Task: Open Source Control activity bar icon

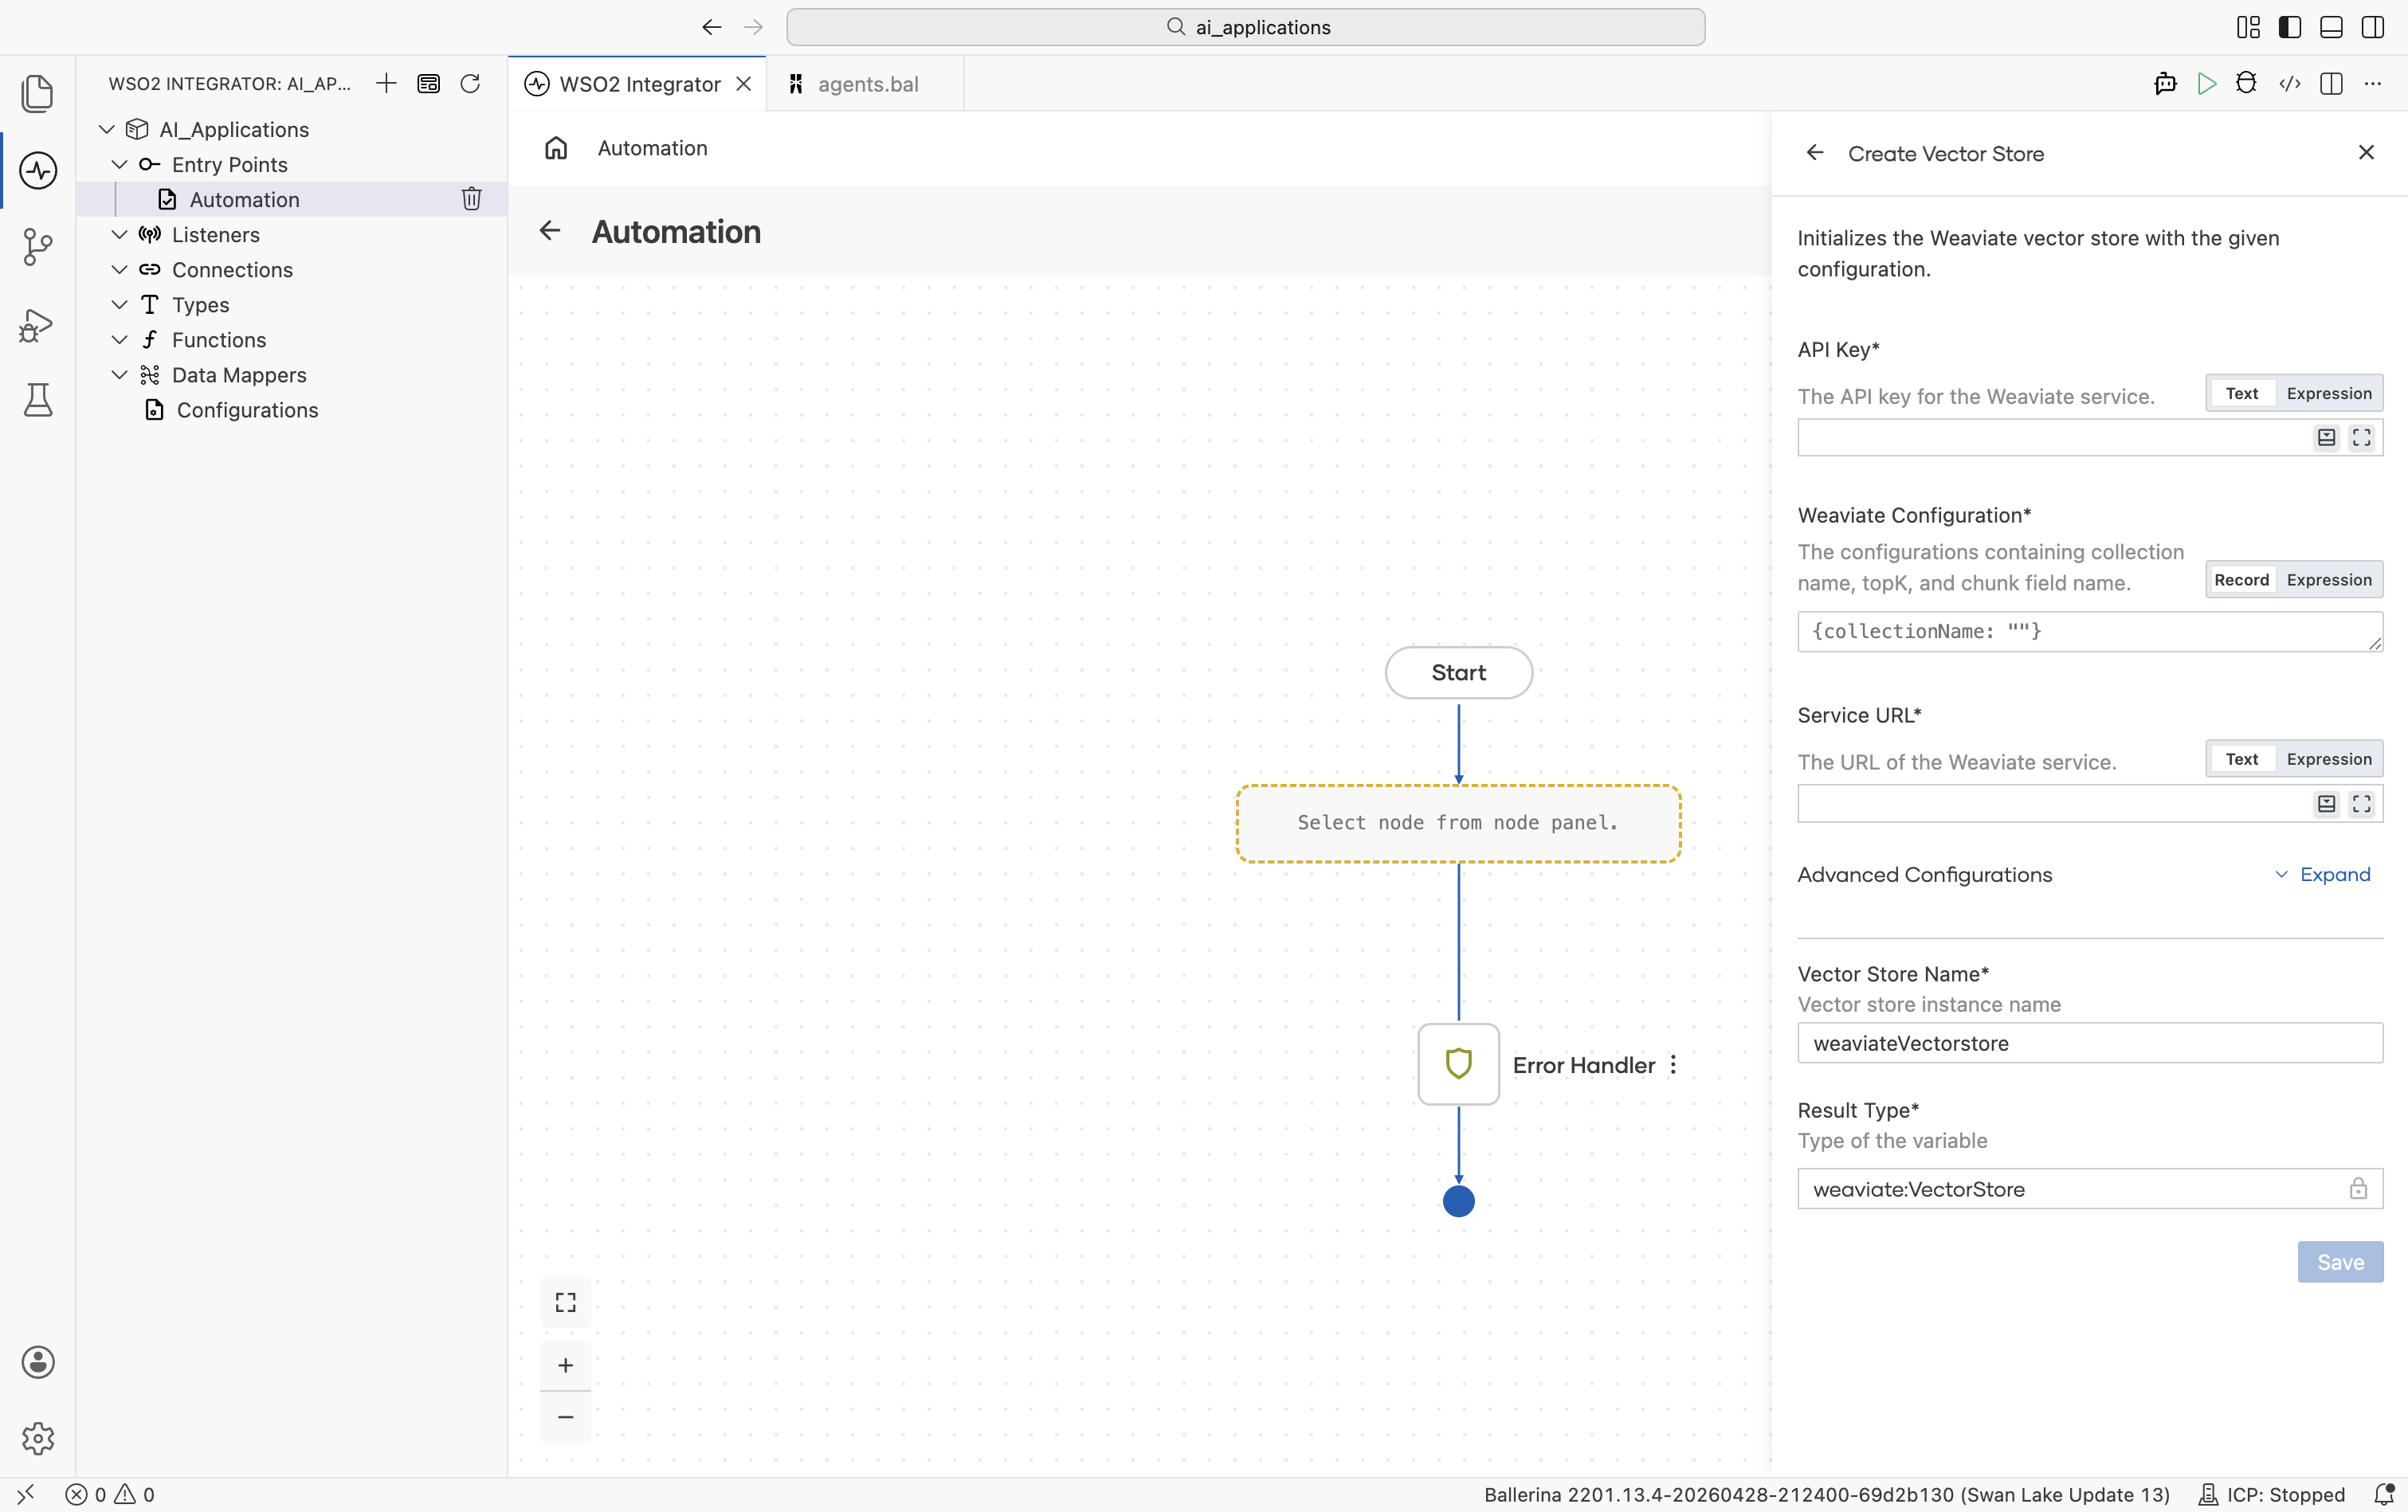Action: point(38,246)
